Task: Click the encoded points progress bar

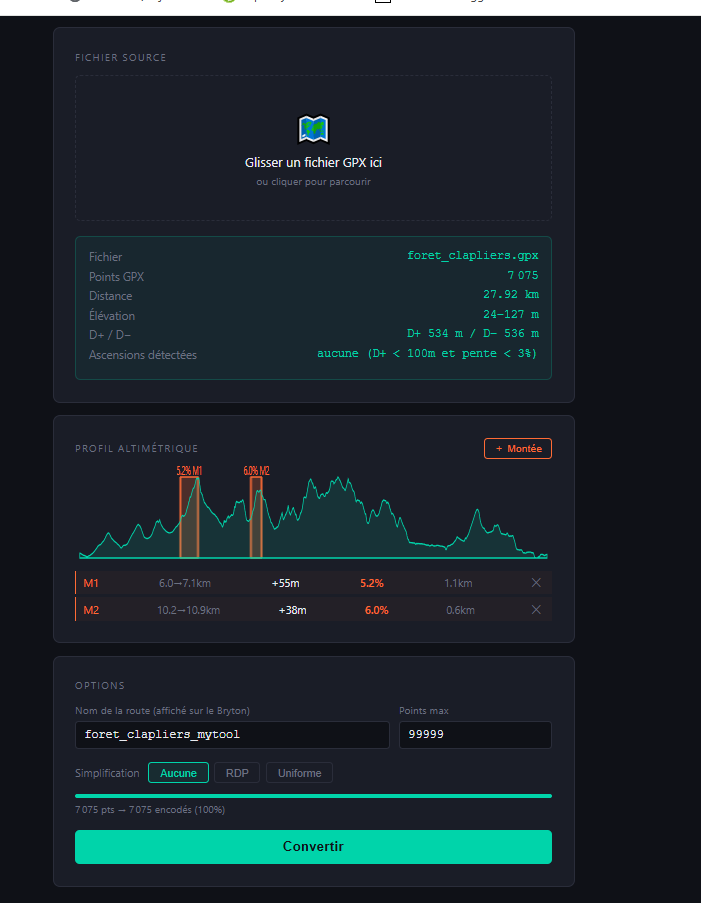Action: click(313, 796)
